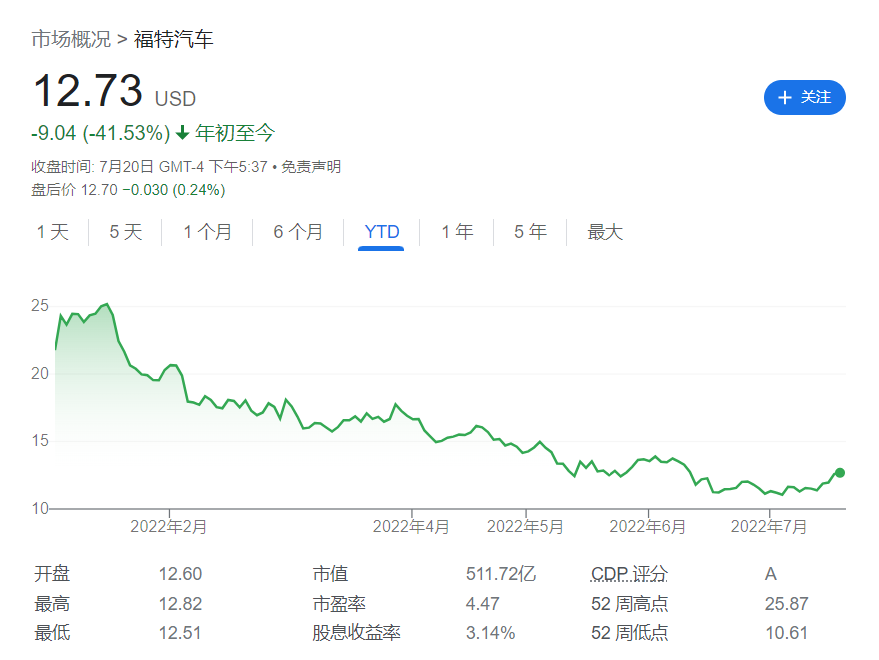The width and height of the screenshot is (879, 660).
Task: Click the 25 y-axis label
Action: tap(40, 306)
